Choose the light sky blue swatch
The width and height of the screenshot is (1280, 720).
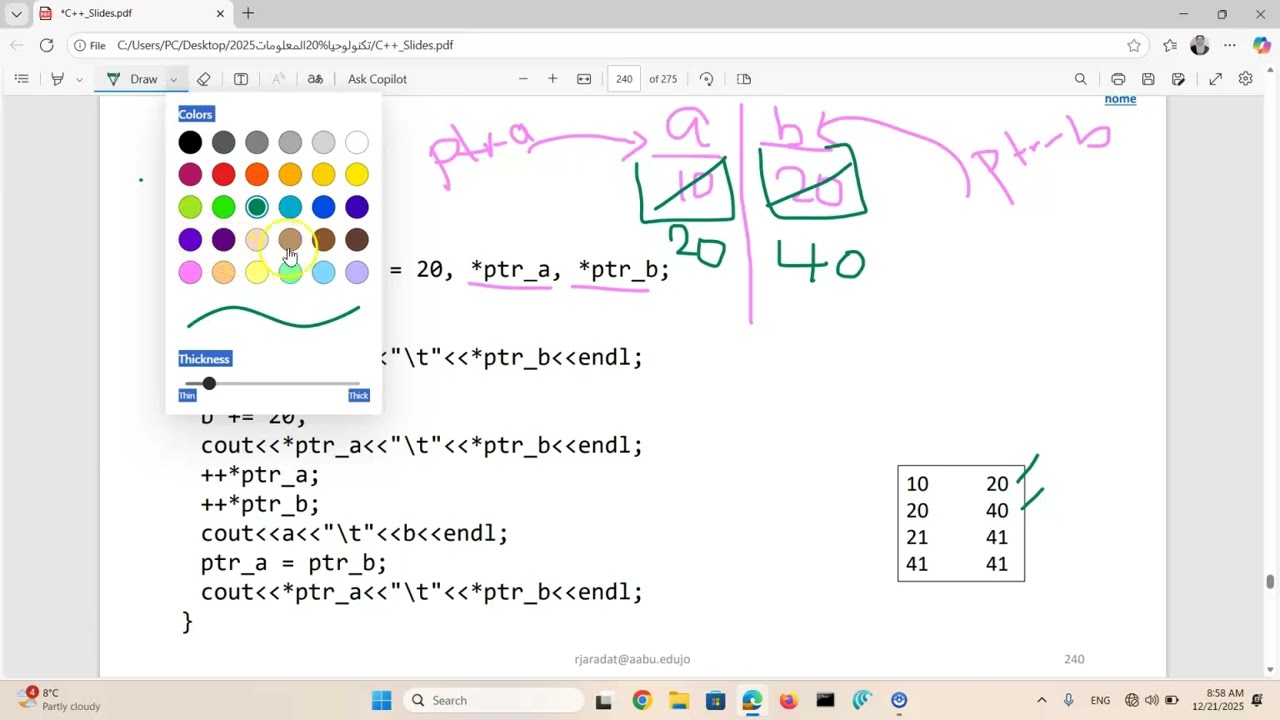tap(323, 272)
